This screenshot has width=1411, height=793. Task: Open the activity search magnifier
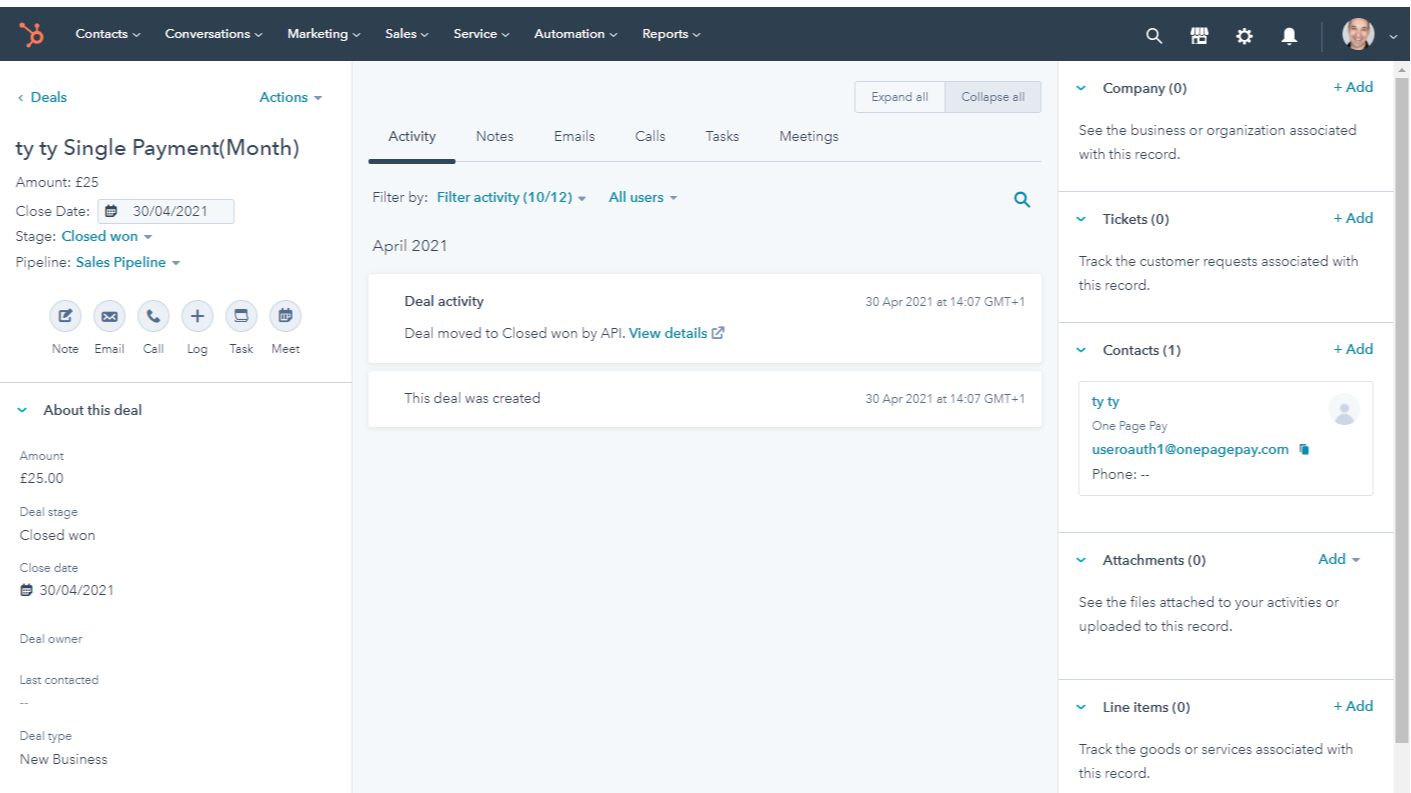1021,199
